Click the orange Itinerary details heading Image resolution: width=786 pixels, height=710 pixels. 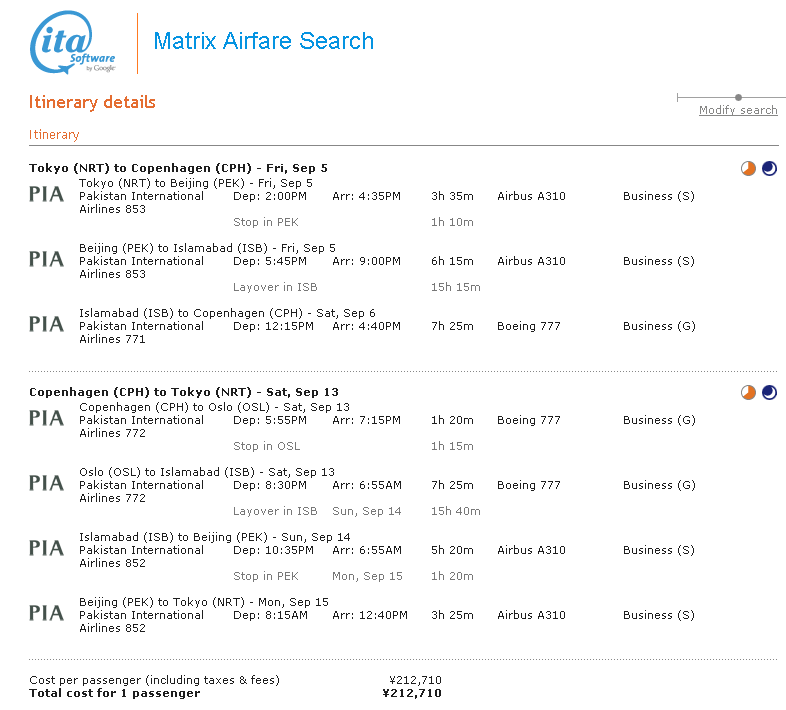coord(92,102)
